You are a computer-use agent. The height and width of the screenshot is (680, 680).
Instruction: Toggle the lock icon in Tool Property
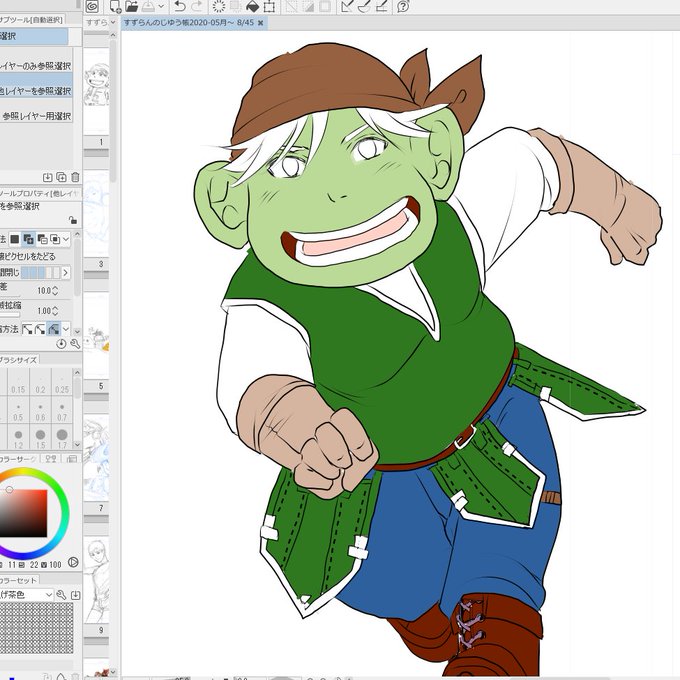(x=73, y=220)
